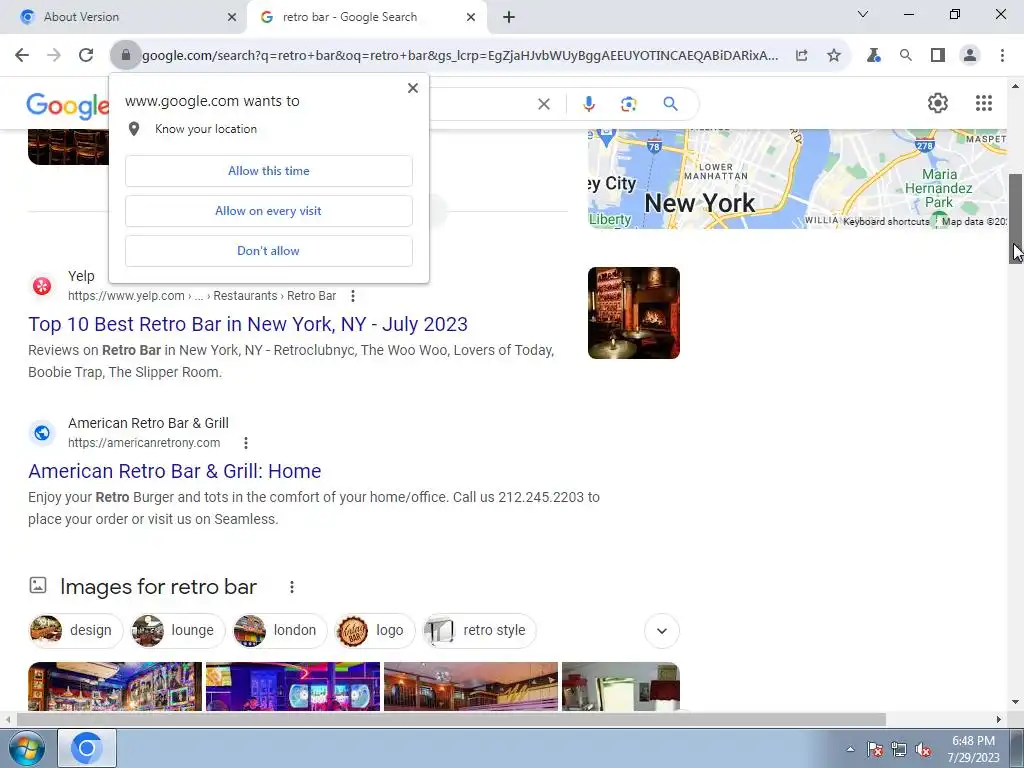This screenshot has width=1024, height=768.
Task: Open the taskbar clock 6:48 PM
Action: (973, 749)
